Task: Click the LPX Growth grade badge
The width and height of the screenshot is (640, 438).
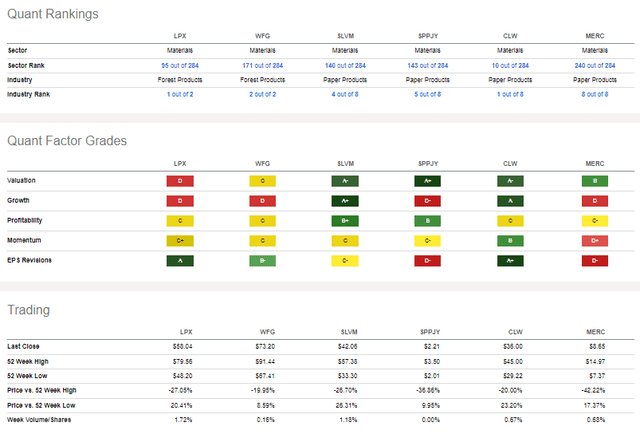Action: (x=180, y=201)
